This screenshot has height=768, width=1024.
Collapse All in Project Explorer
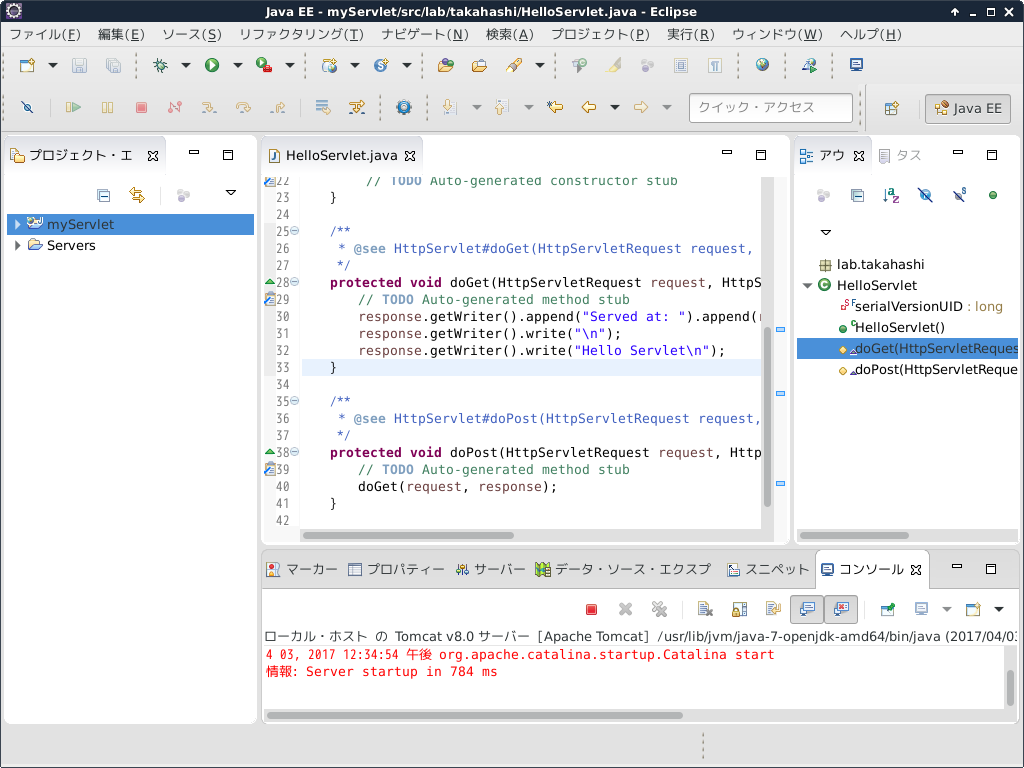[x=103, y=195]
